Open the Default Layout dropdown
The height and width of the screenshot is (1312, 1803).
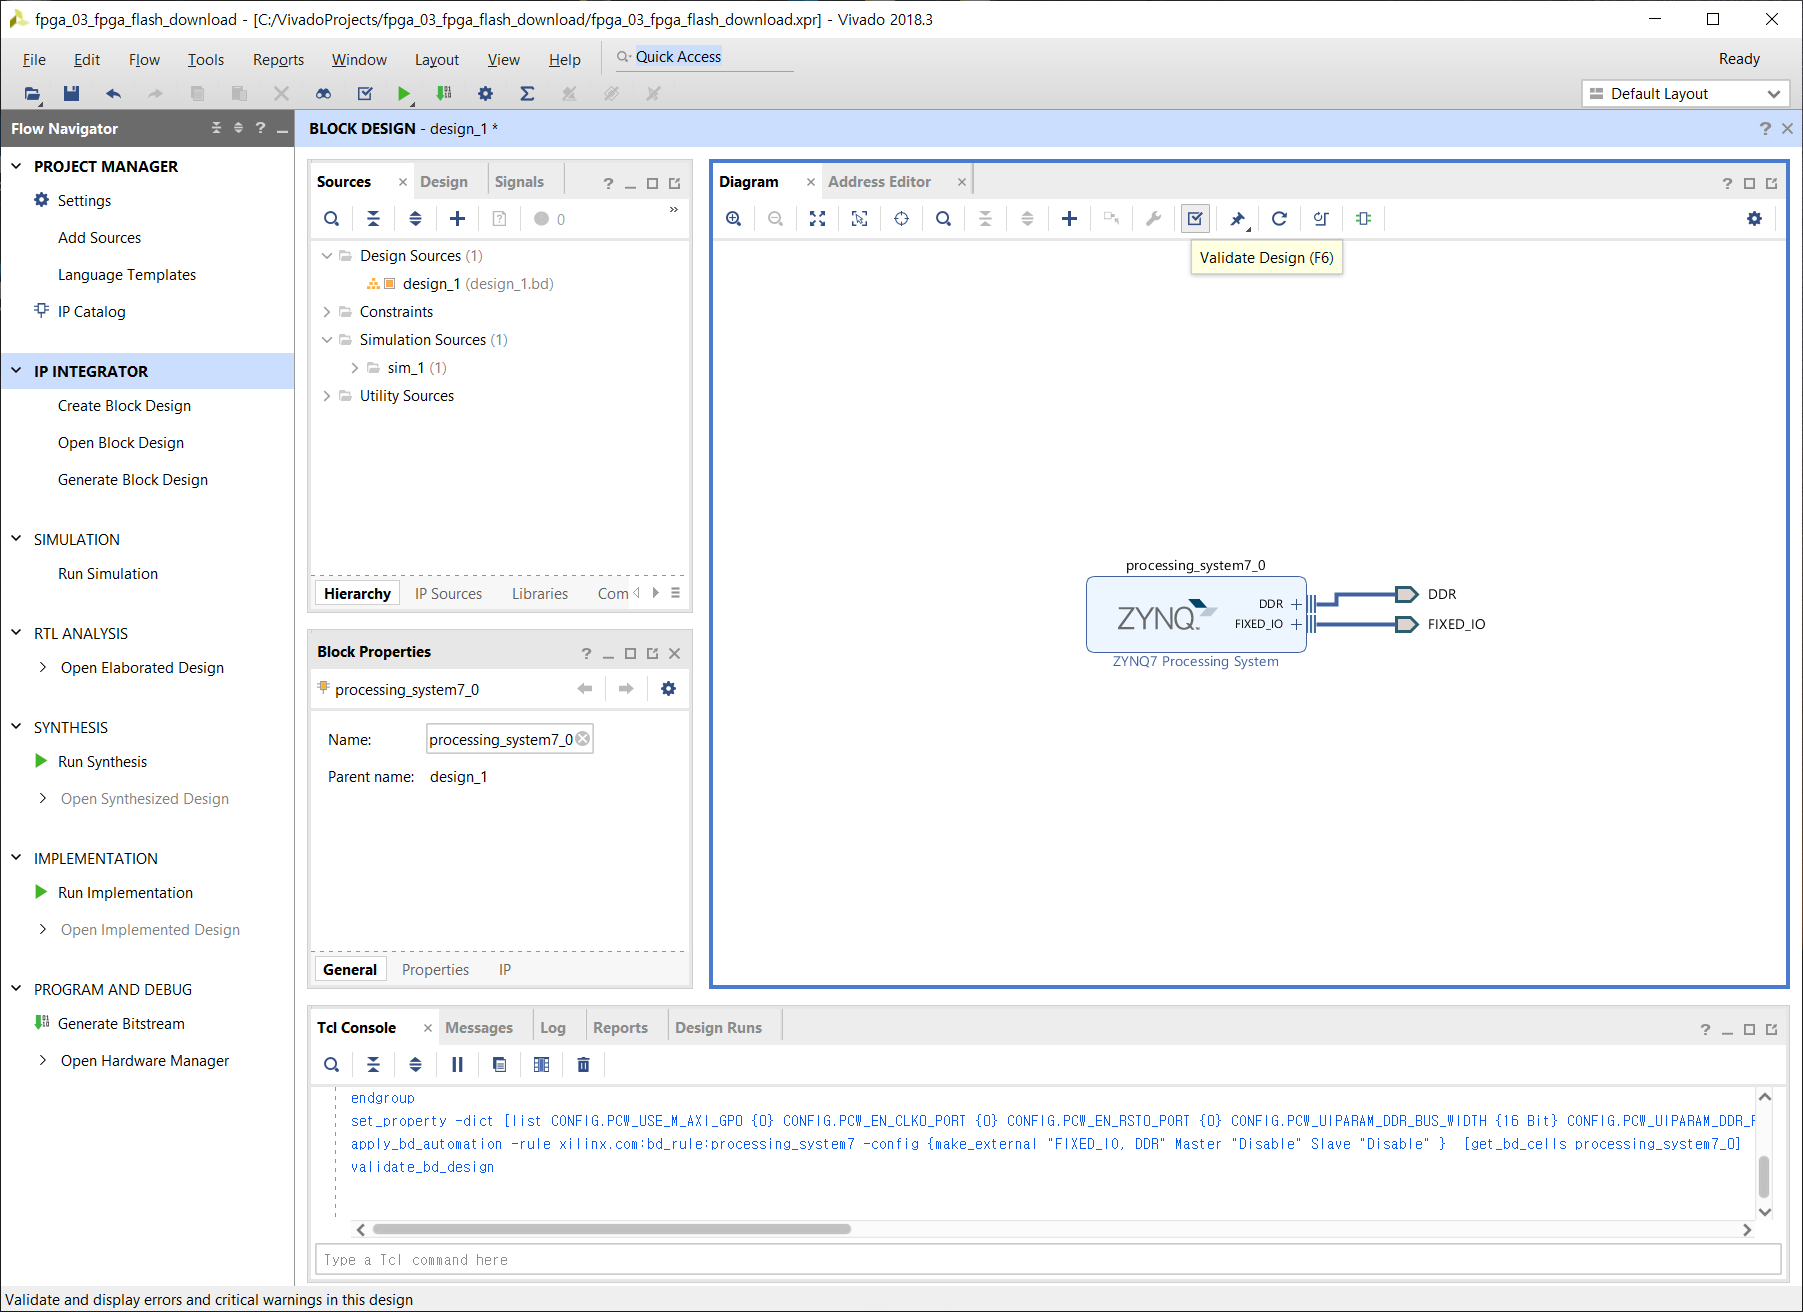[x=1685, y=94]
